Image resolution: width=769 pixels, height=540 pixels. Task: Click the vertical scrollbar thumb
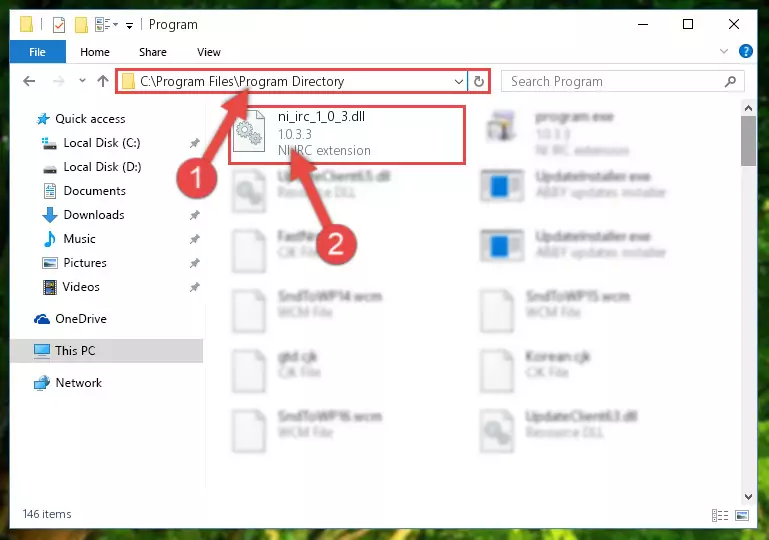[x=748, y=141]
